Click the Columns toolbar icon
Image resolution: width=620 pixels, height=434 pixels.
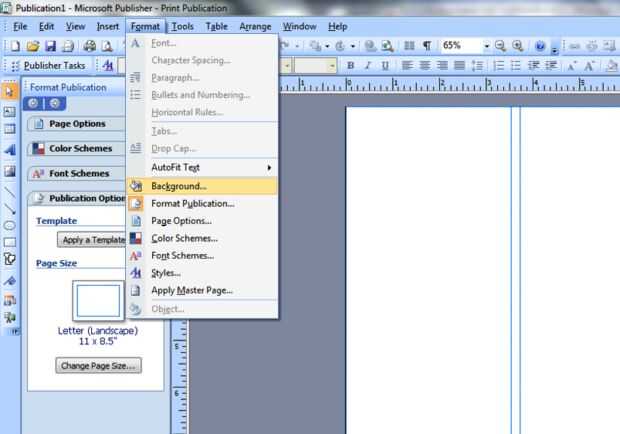(x=409, y=46)
